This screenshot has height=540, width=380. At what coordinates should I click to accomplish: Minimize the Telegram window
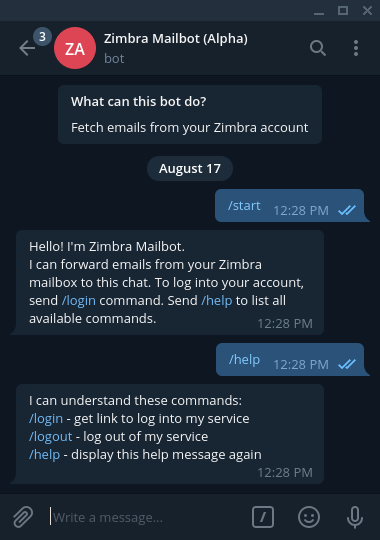click(x=319, y=12)
